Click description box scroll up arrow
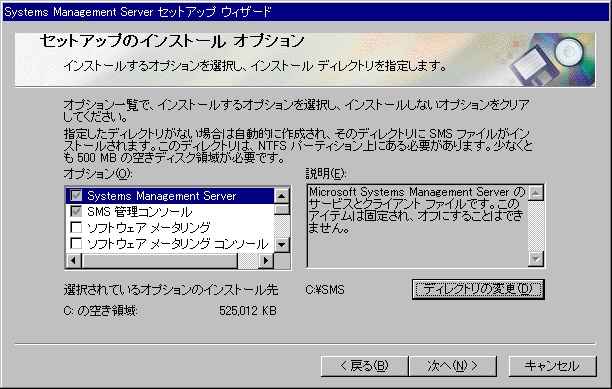This screenshot has width=612, height=389. [536, 193]
